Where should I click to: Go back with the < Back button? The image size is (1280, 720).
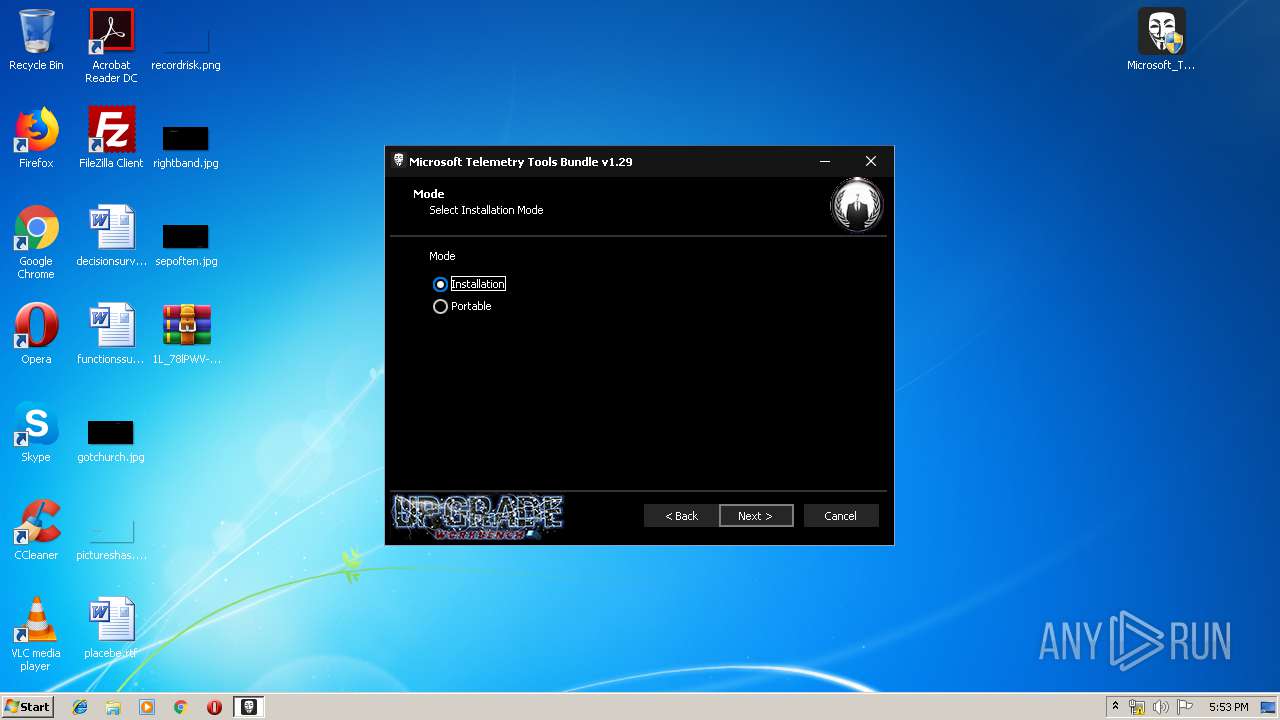(x=681, y=516)
